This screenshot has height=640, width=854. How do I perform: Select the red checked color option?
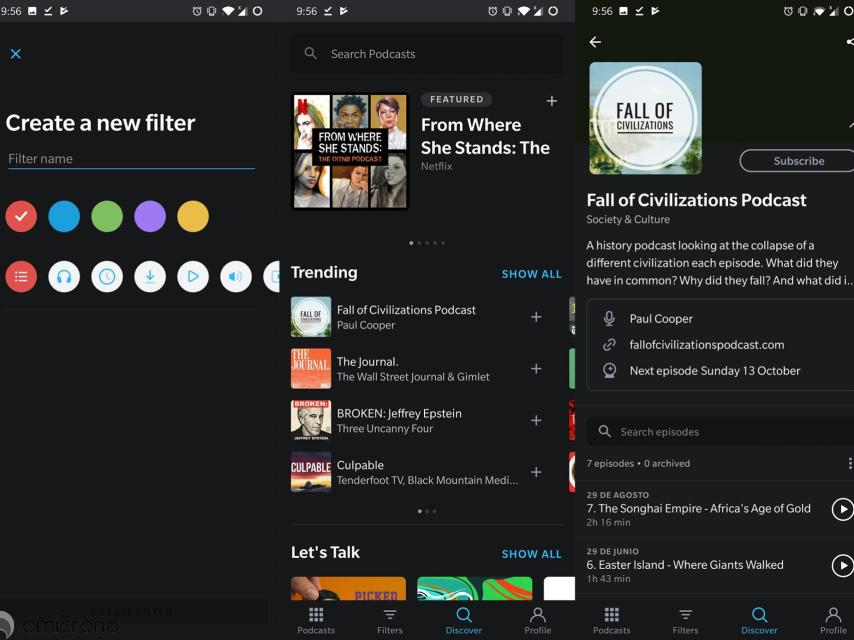click(21, 216)
